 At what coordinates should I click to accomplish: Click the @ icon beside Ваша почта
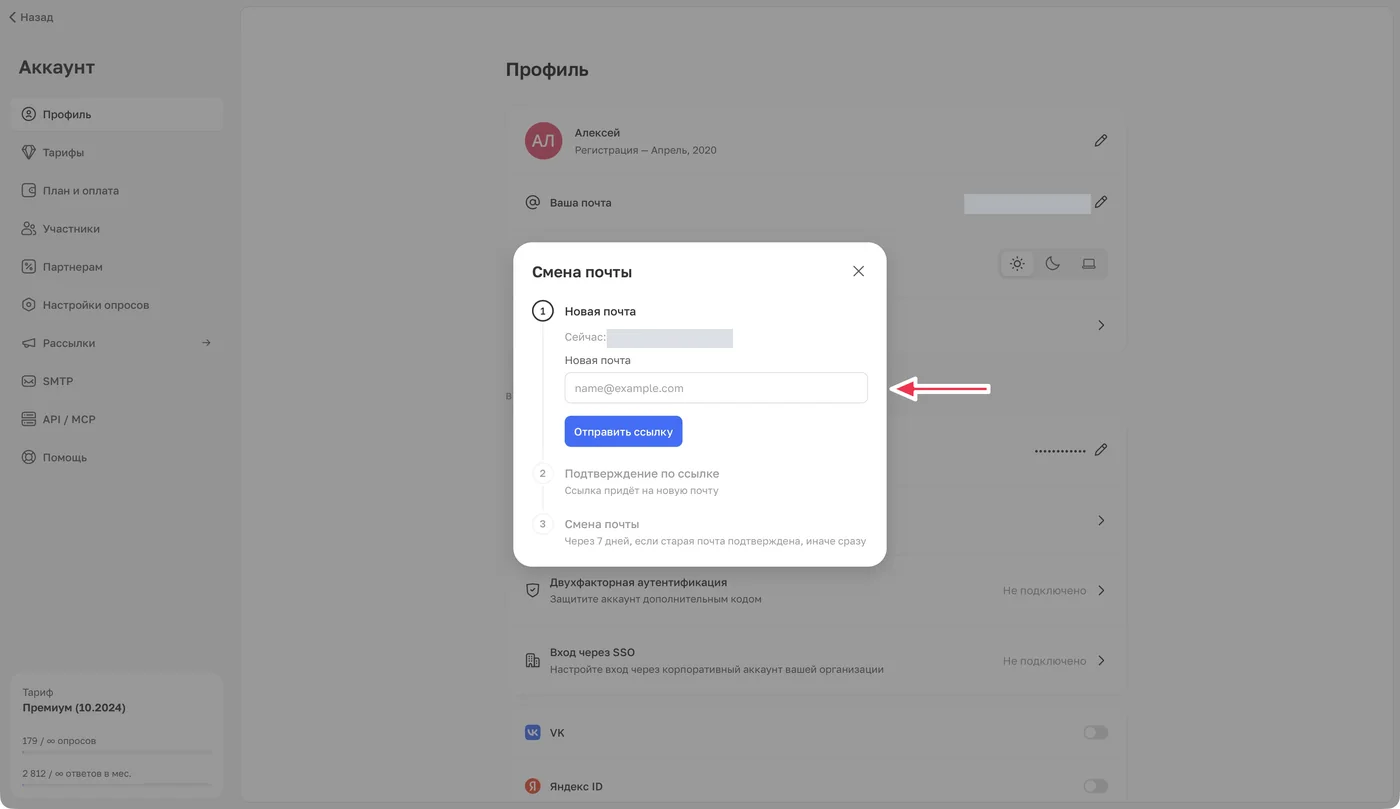(533, 202)
